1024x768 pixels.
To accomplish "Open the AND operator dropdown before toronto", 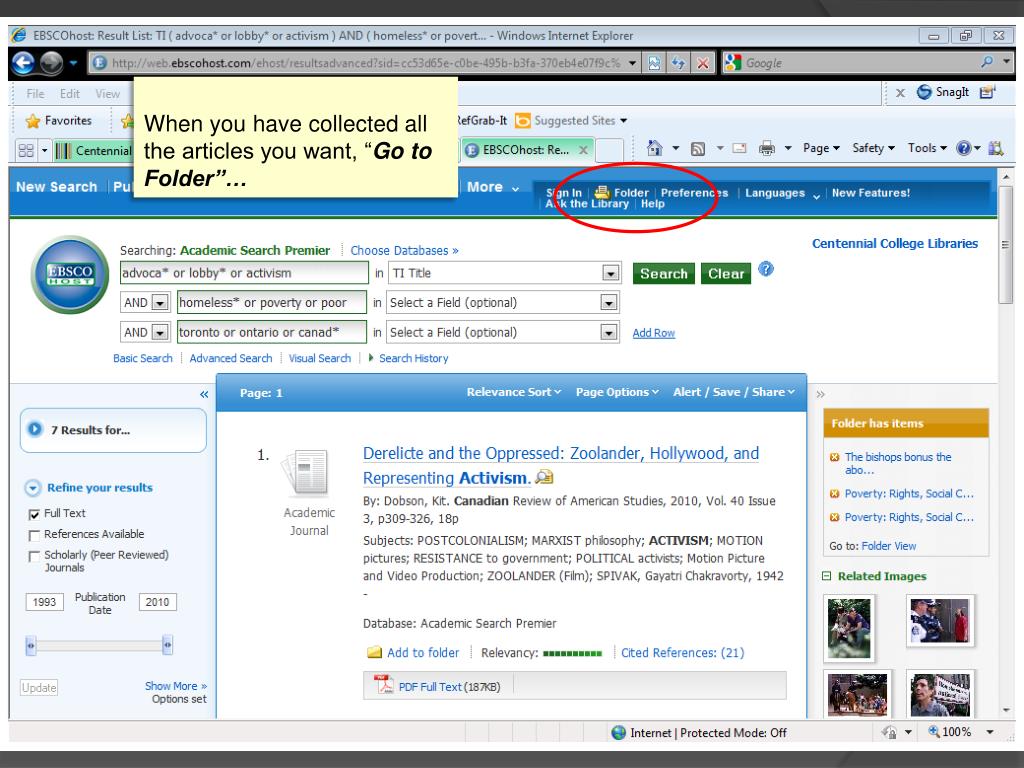I will (x=160, y=332).
